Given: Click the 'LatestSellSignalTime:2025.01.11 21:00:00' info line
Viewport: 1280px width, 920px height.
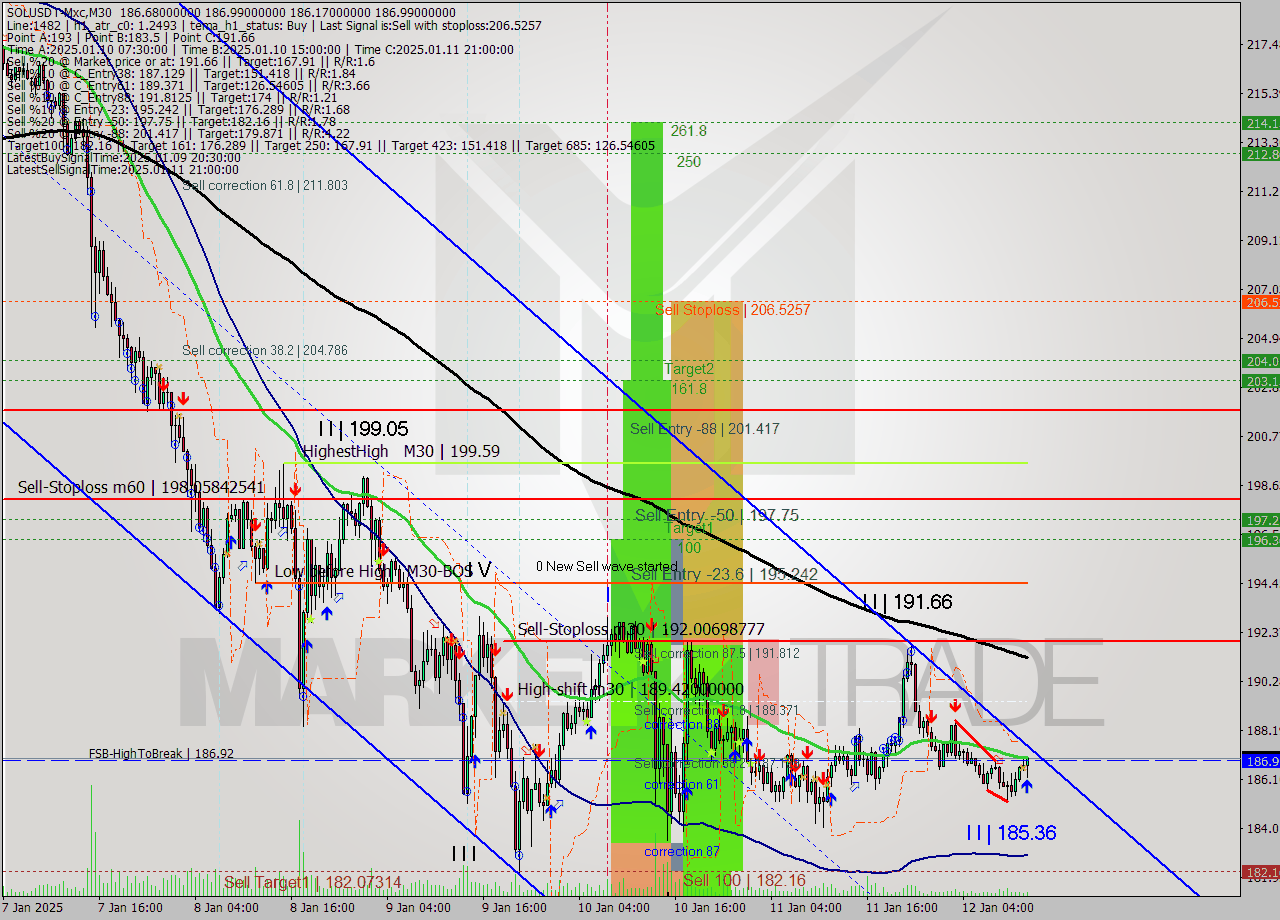Looking at the screenshot, I should (123, 170).
